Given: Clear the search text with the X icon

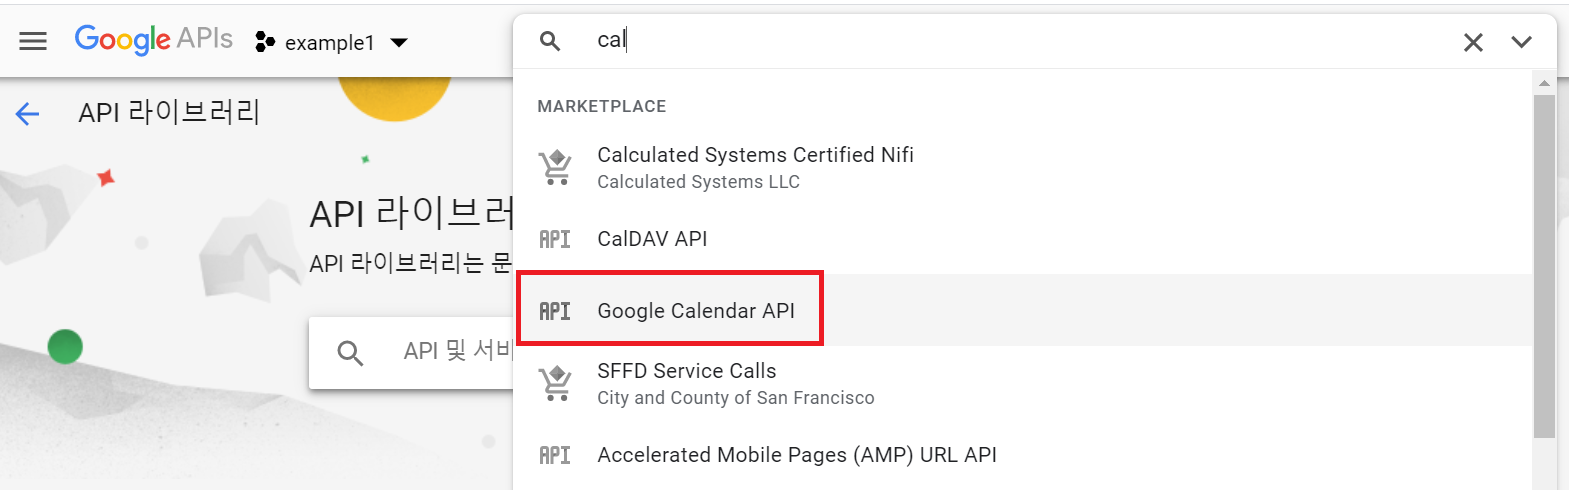Looking at the screenshot, I should pos(1473,42).
